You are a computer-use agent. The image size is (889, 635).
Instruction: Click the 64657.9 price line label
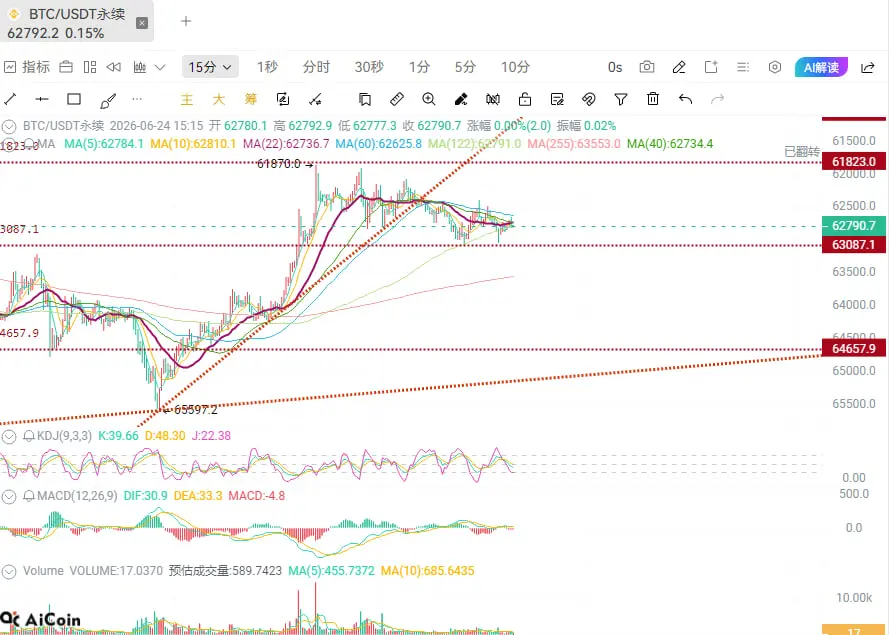[854, 349]
